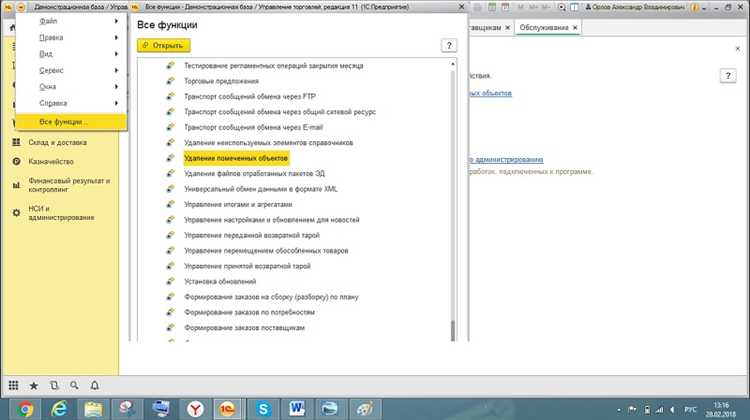The height and width of the screenshot is (420, 750).
Task: Click the search magnifier in bottom panel
Action: point(74,385)
